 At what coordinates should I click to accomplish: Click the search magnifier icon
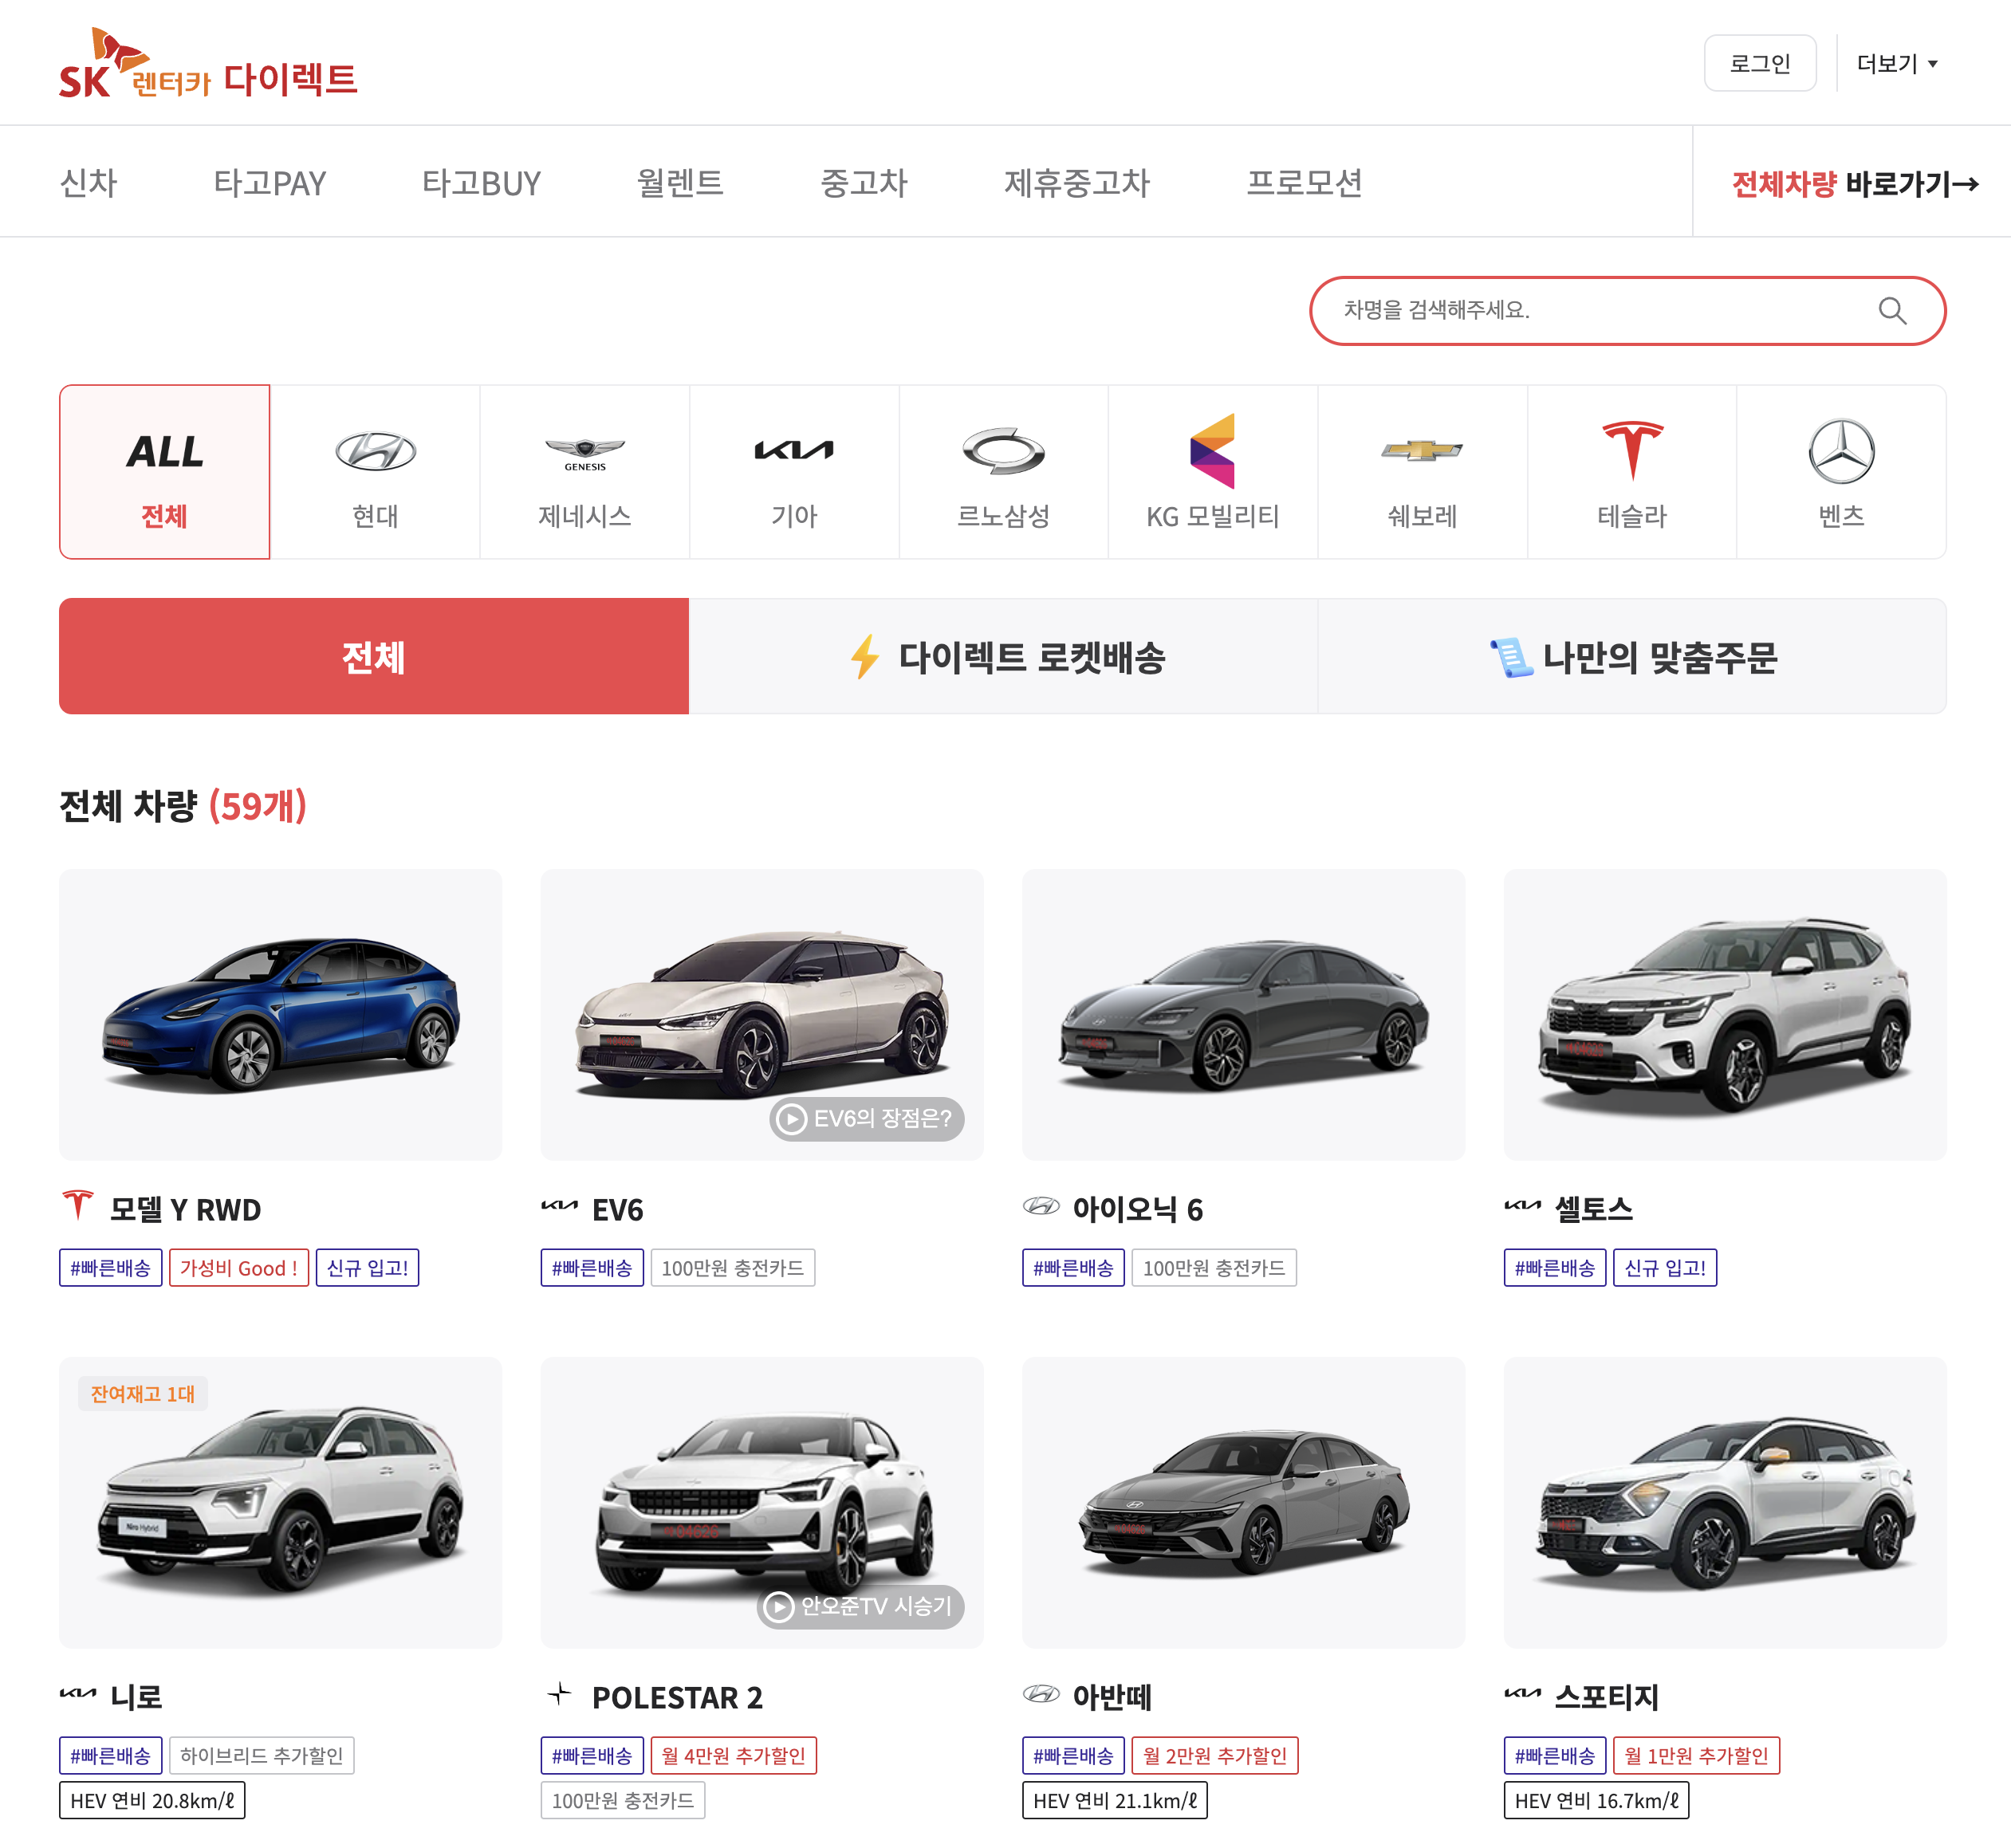pos(1891,311)
